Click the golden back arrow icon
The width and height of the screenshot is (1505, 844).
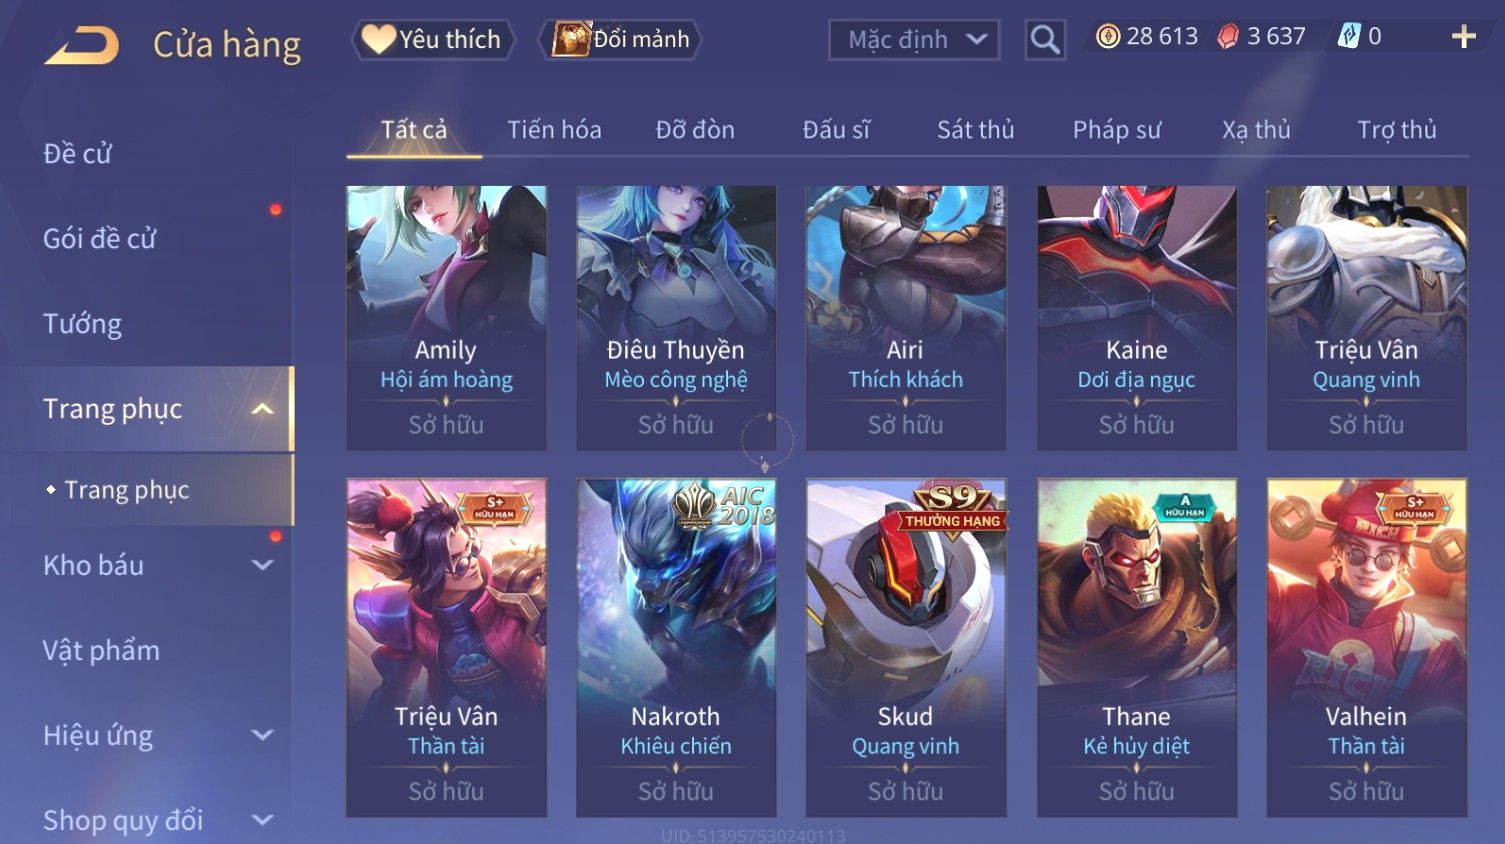(82, 45)
